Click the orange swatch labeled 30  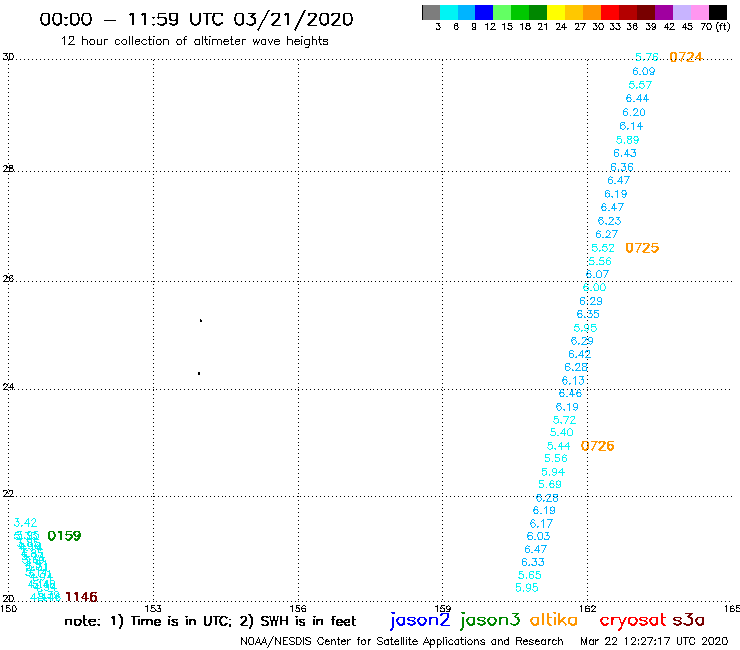pos(591,12)
